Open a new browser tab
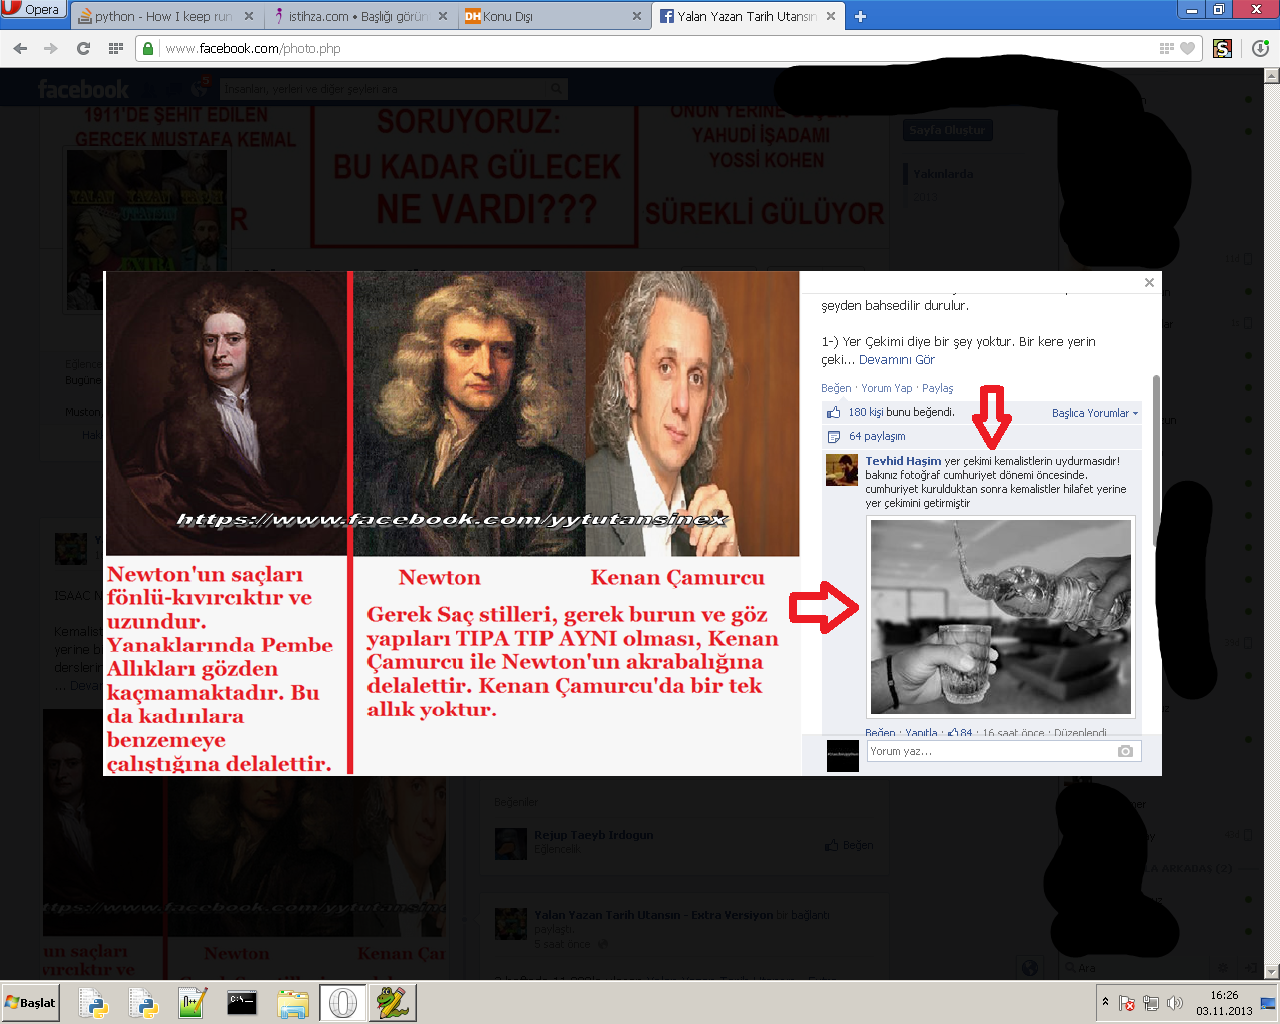This screenshot has height=1024, width=1280. 860,16
